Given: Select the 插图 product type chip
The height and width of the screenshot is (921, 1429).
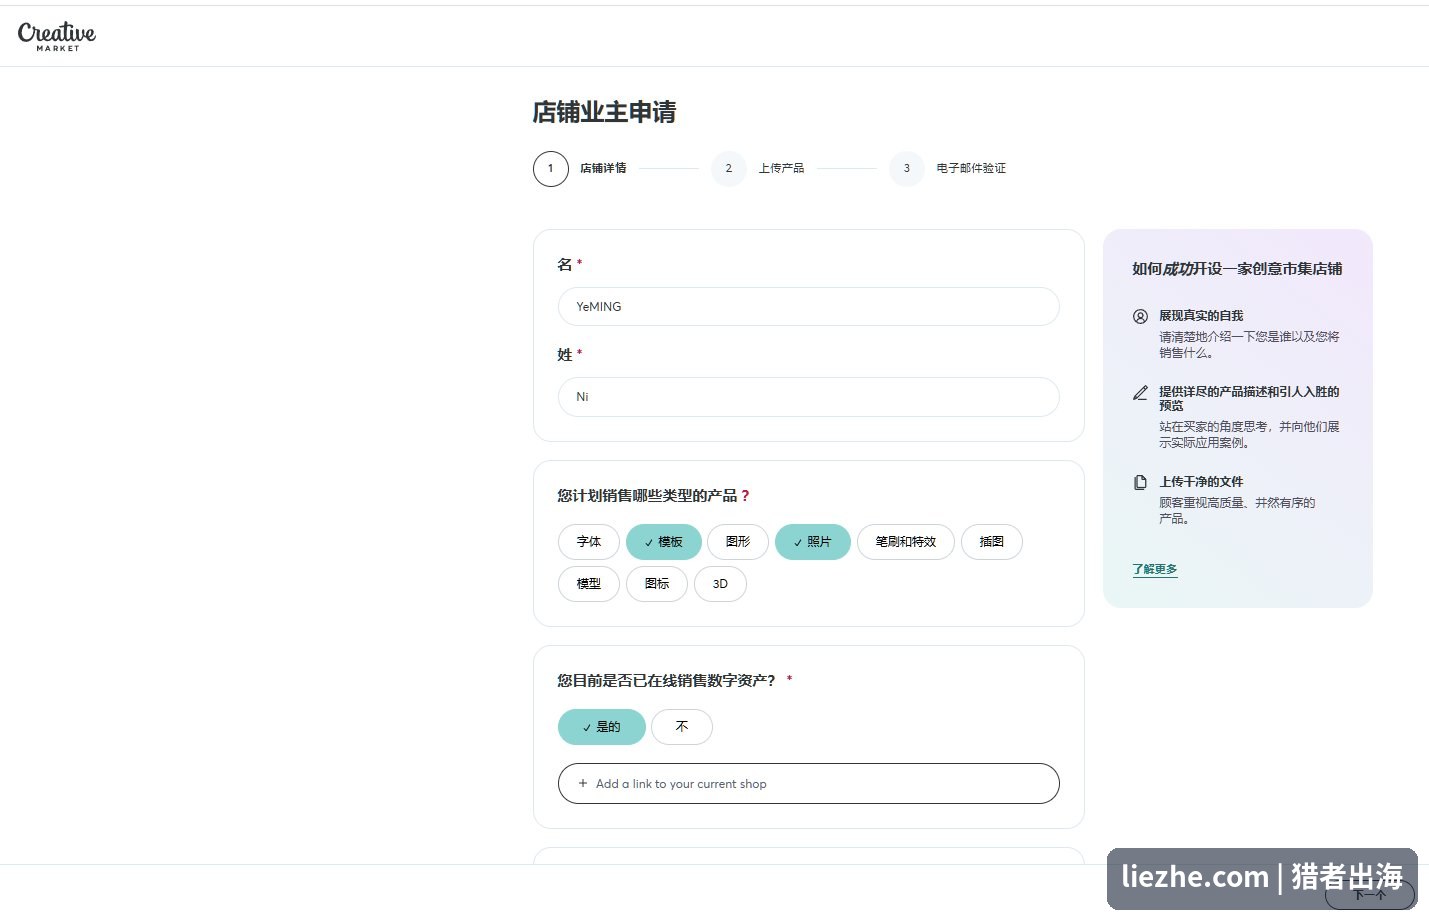Looking at the screenshot, I should pyautogui.click(x=992, y=542).
